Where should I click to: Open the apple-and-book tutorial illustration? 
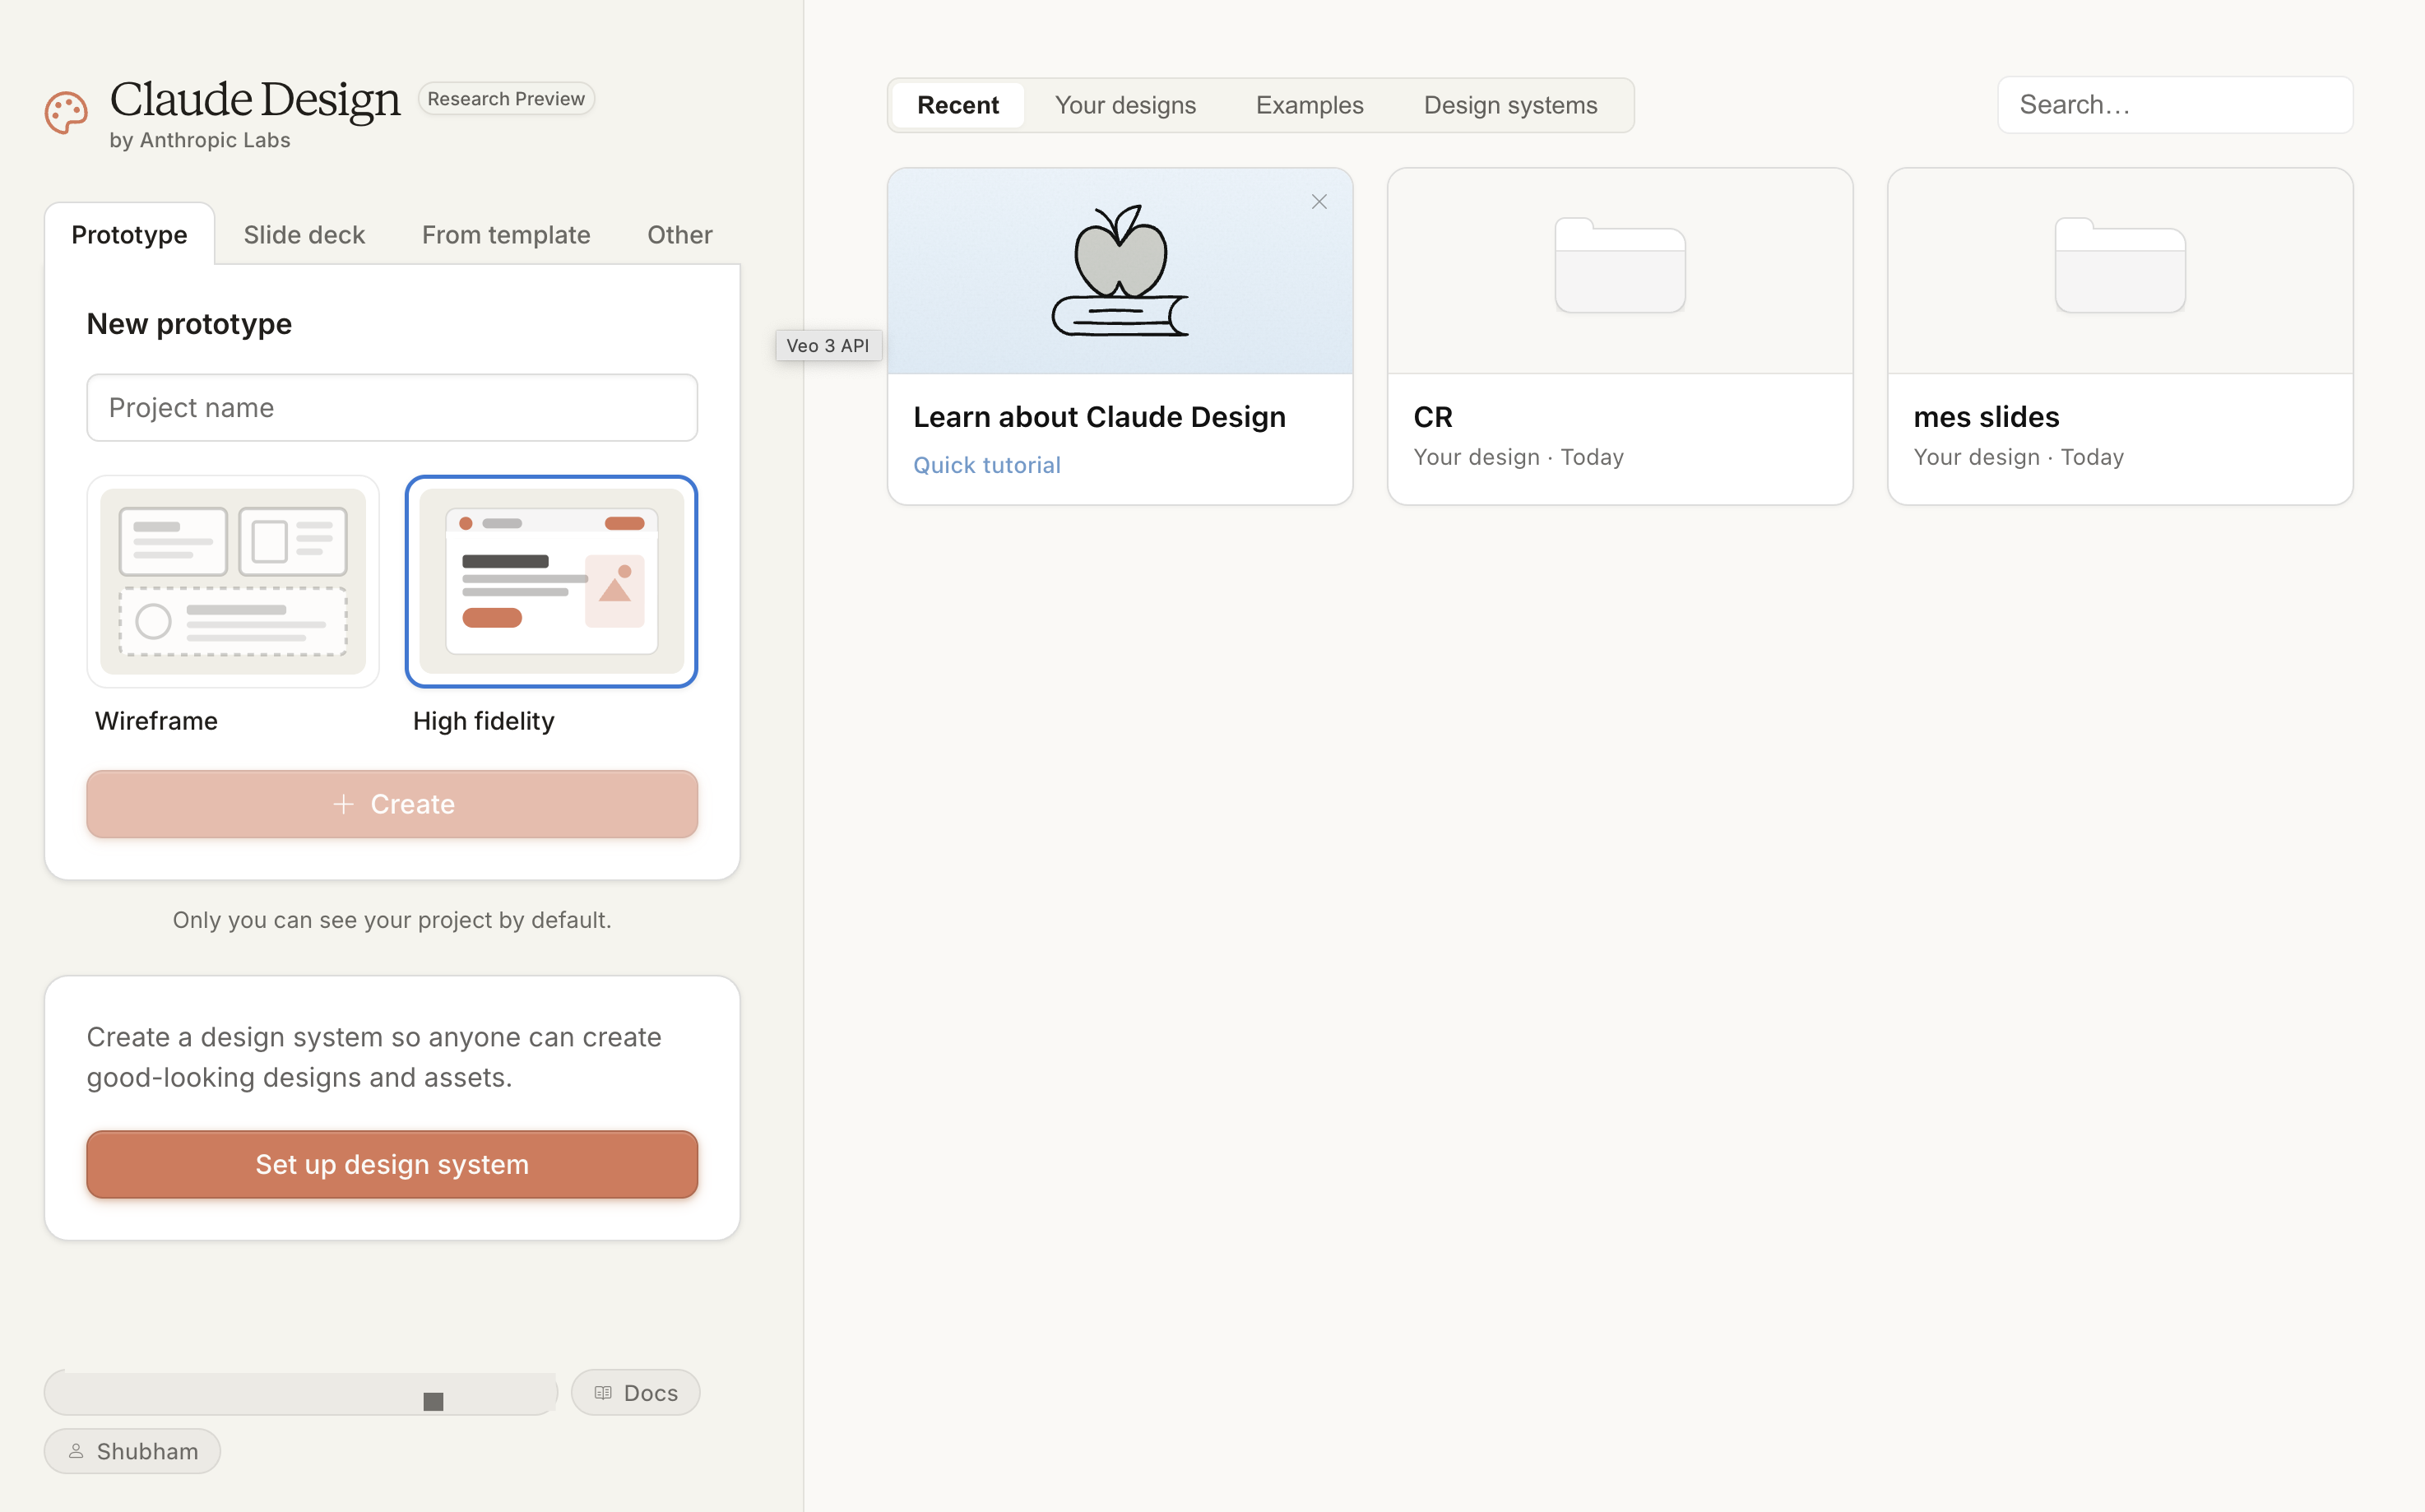click(x=1119, y=271)
